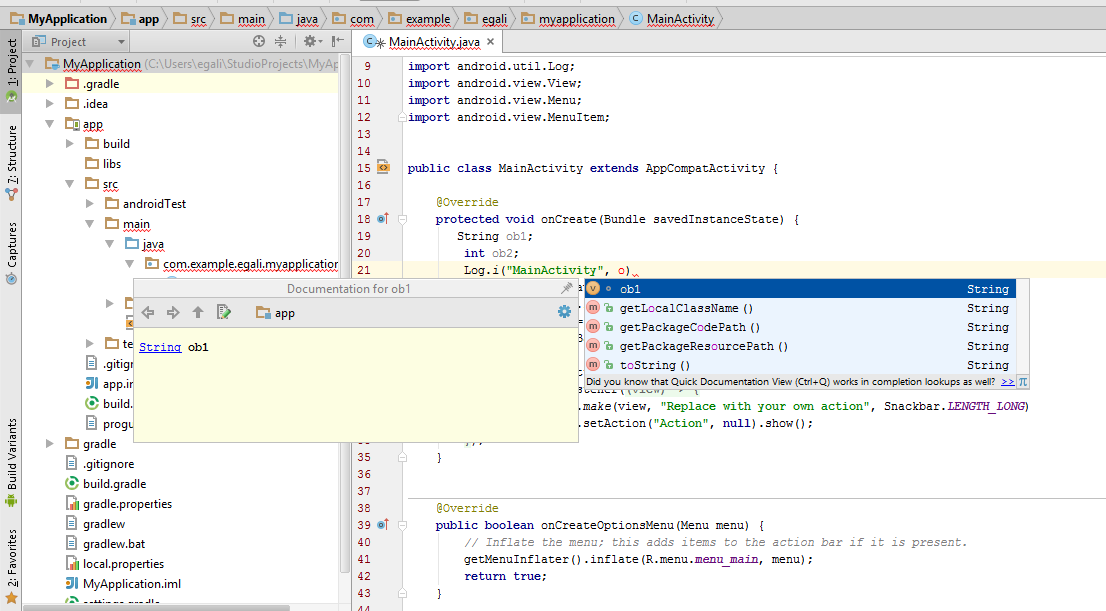Click the edit source icon in Documentation popup
The width and height of the screenshot is (1106, 611).
(x=224, y=312)
